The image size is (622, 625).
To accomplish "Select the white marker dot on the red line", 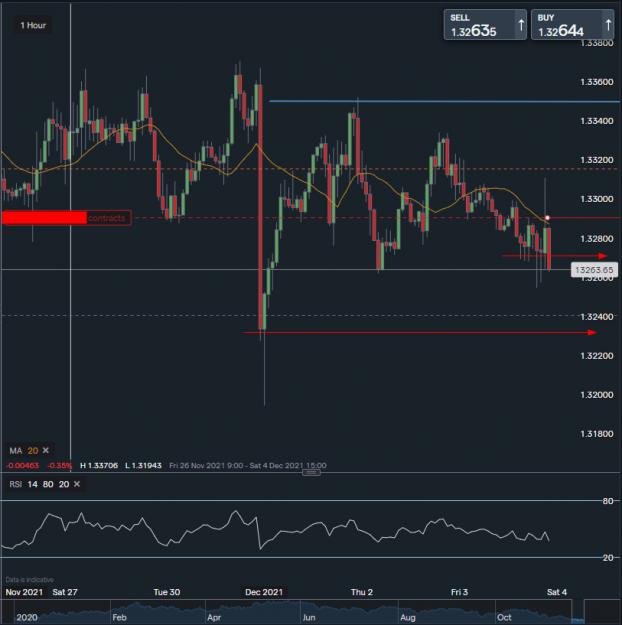I will pyautogui.click(x=547, y=218).
